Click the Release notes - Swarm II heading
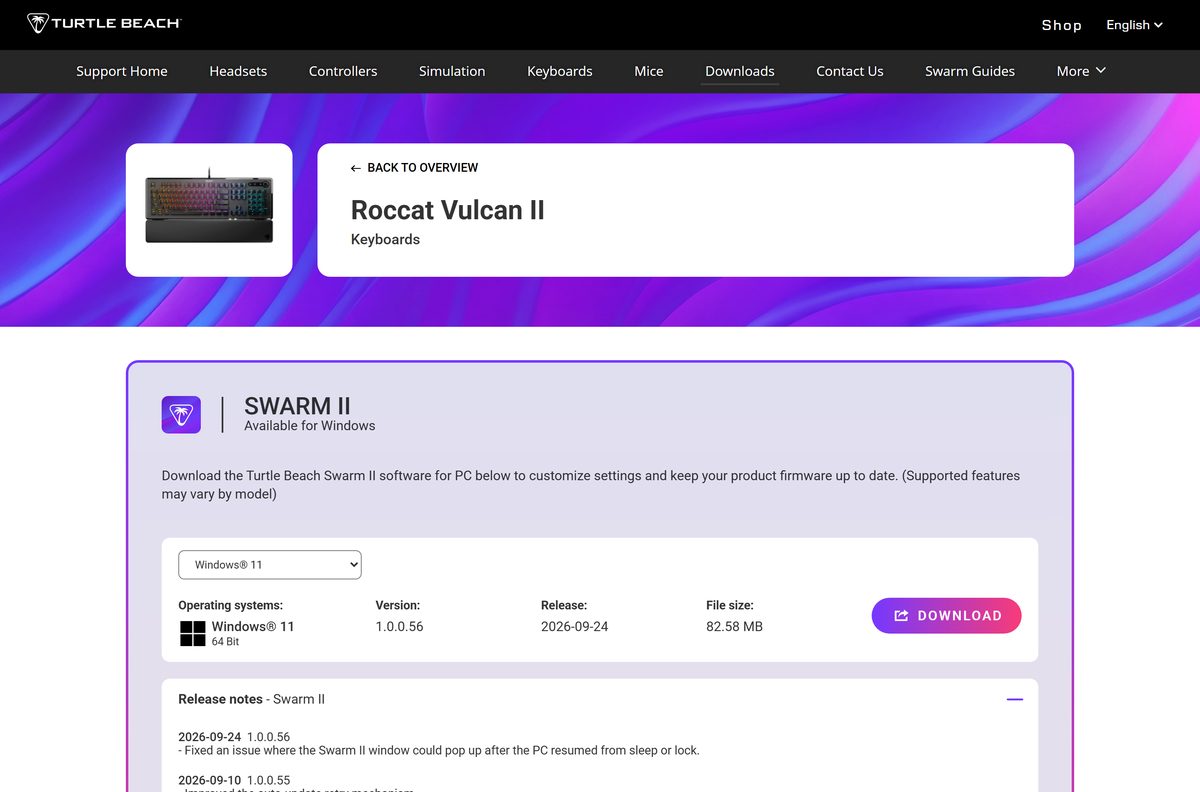The width and height of the screenshot is (1200, 792). click(x=252, y=700)
